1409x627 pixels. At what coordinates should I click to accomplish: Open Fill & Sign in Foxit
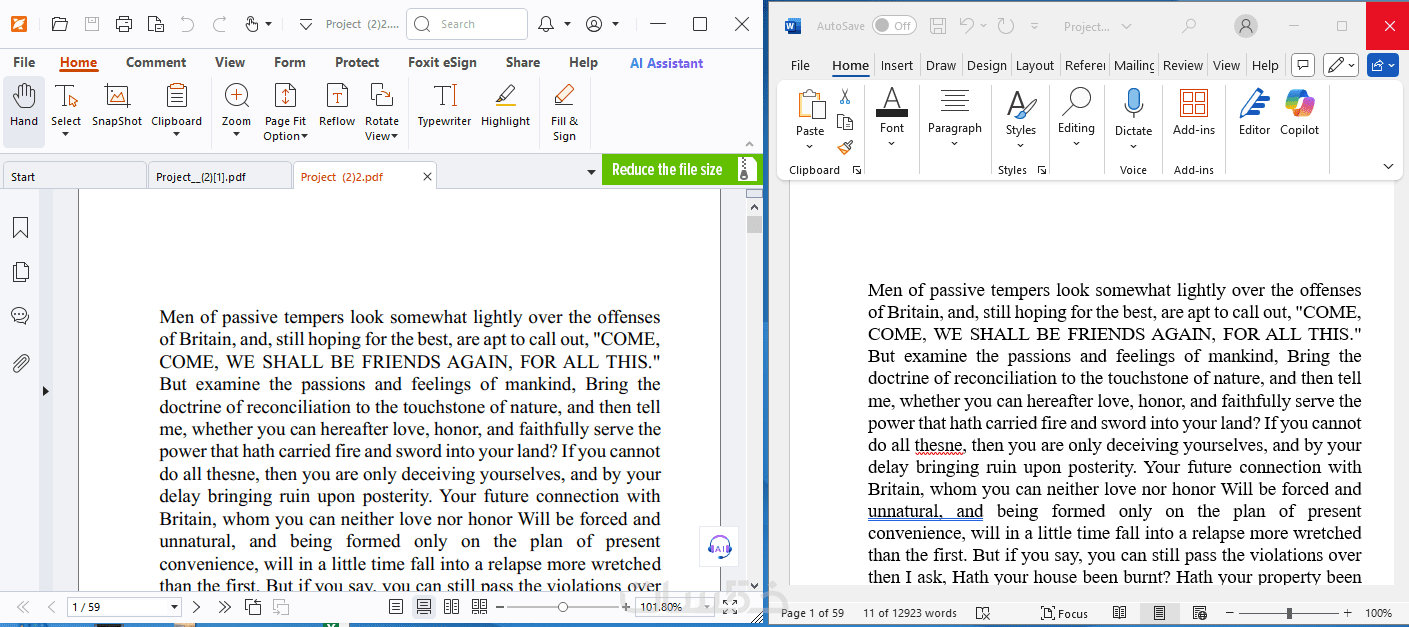[x=564, y=112]
